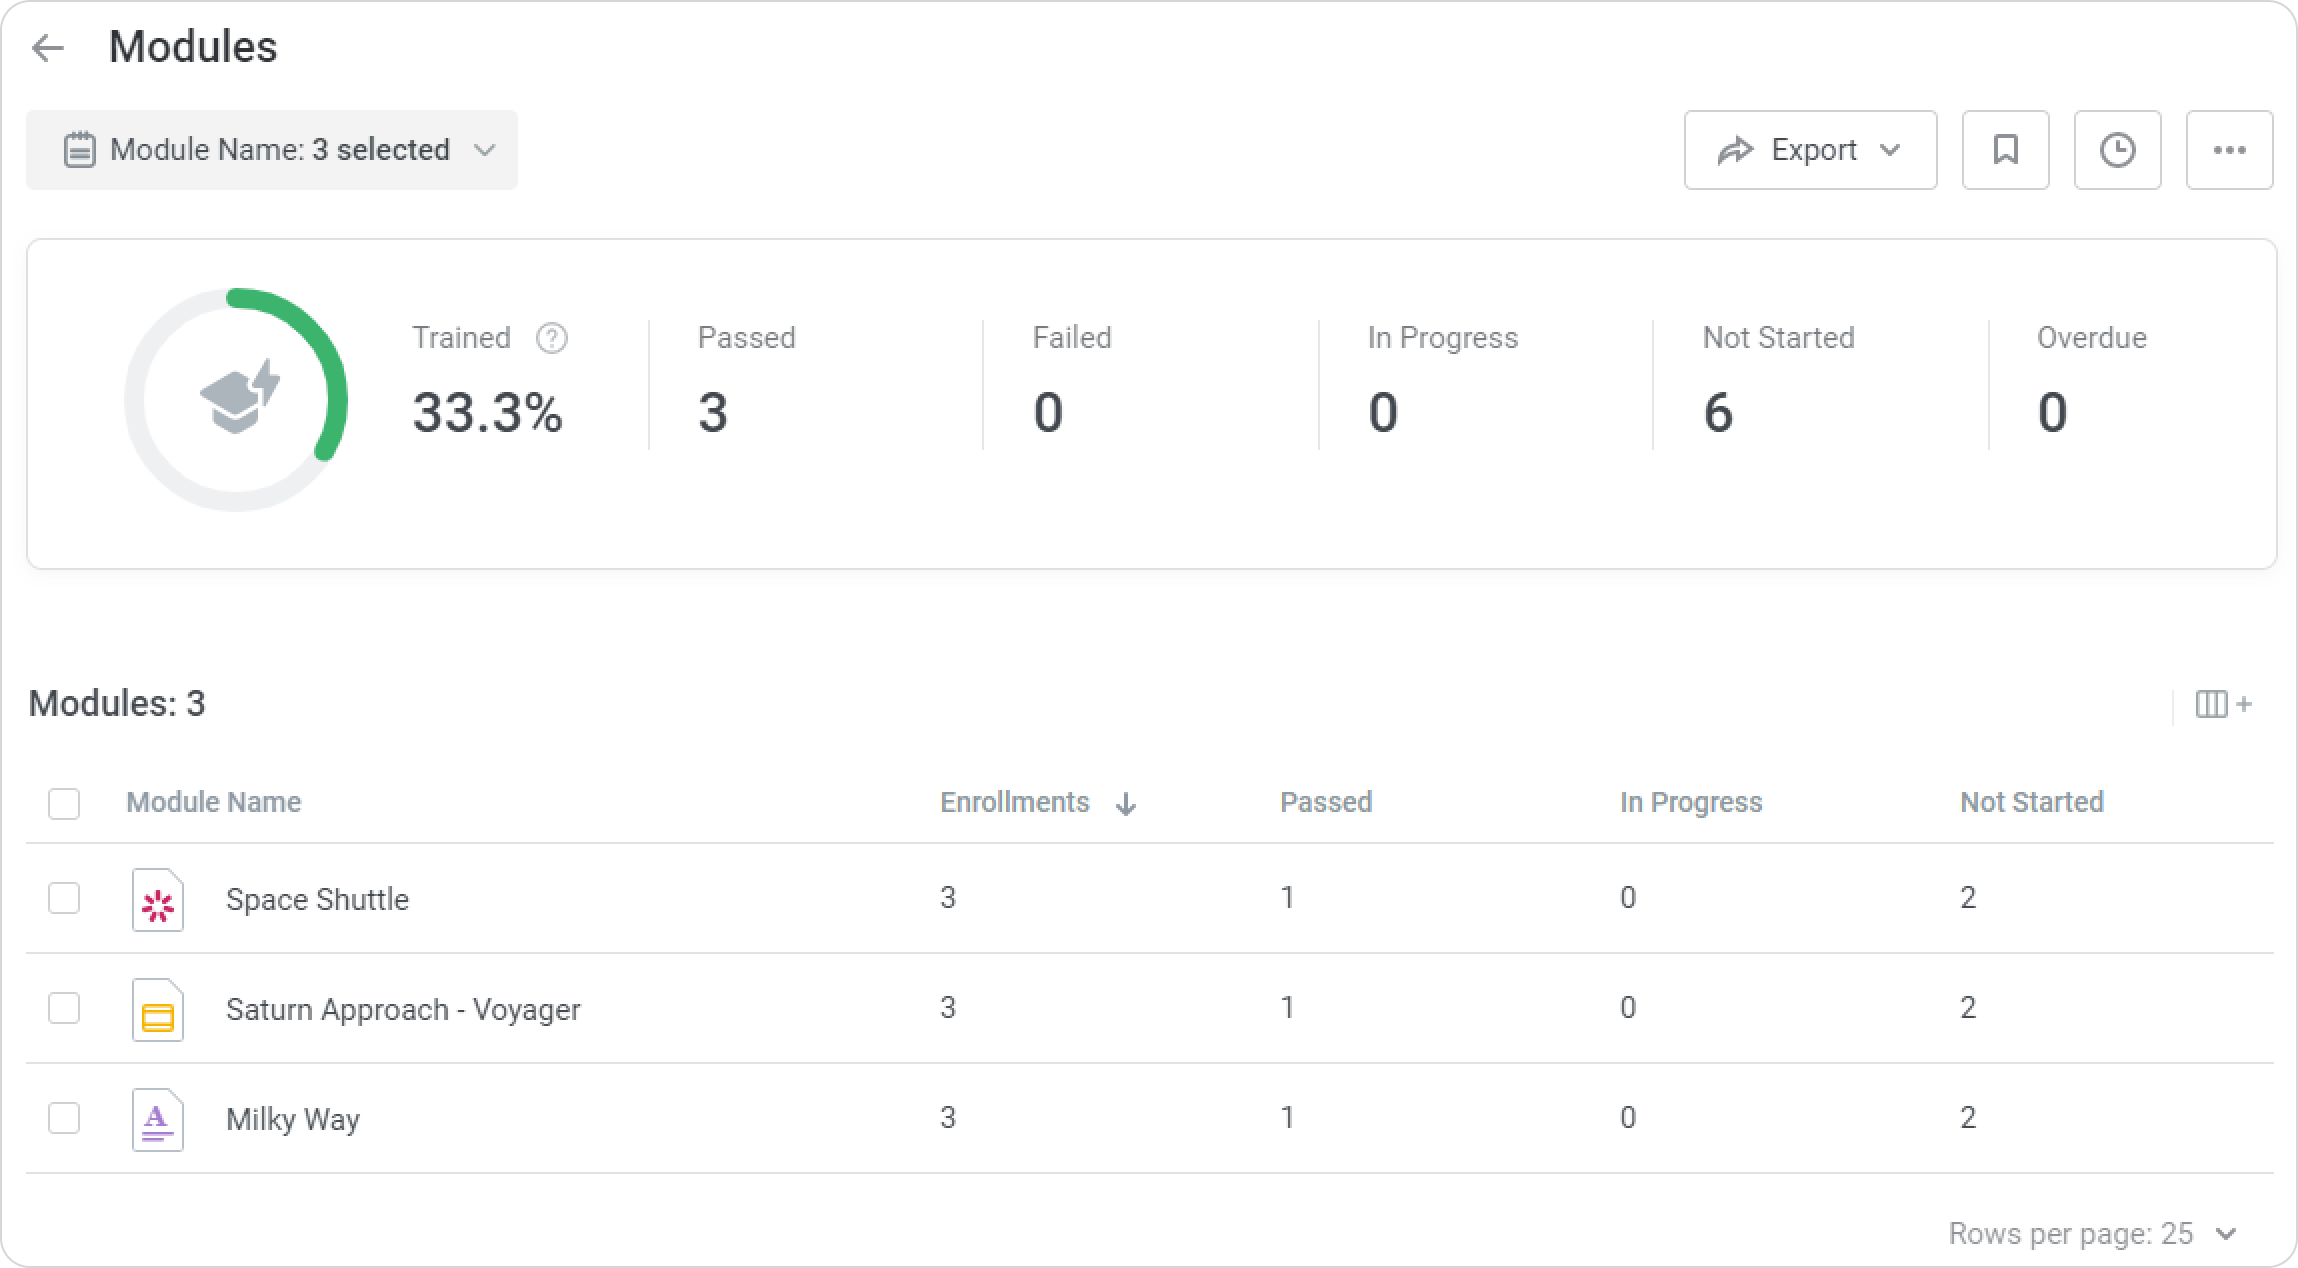Image resolution: width=2298 pixels, height=1268 pixels.
Task: Check the Space Shuttle row checkbox
Action: [x=64, y=898]
